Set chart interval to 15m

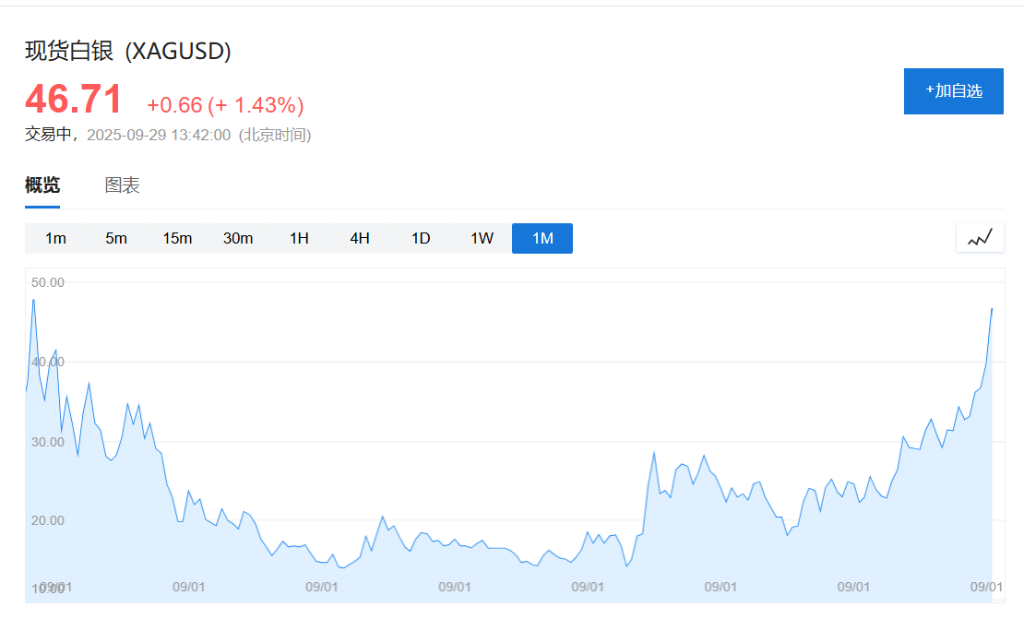(x=177, y=238)
